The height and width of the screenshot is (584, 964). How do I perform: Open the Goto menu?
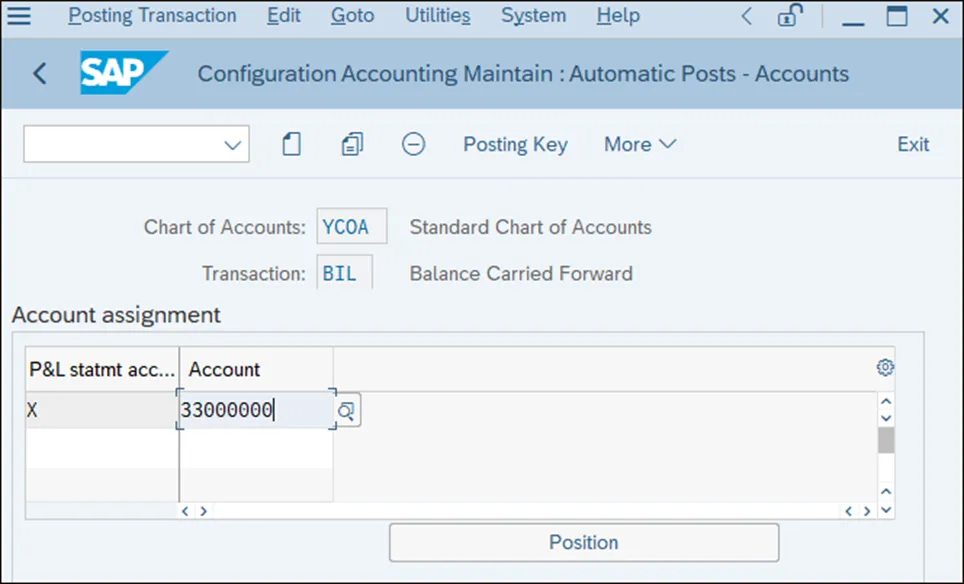click(352, 16)
